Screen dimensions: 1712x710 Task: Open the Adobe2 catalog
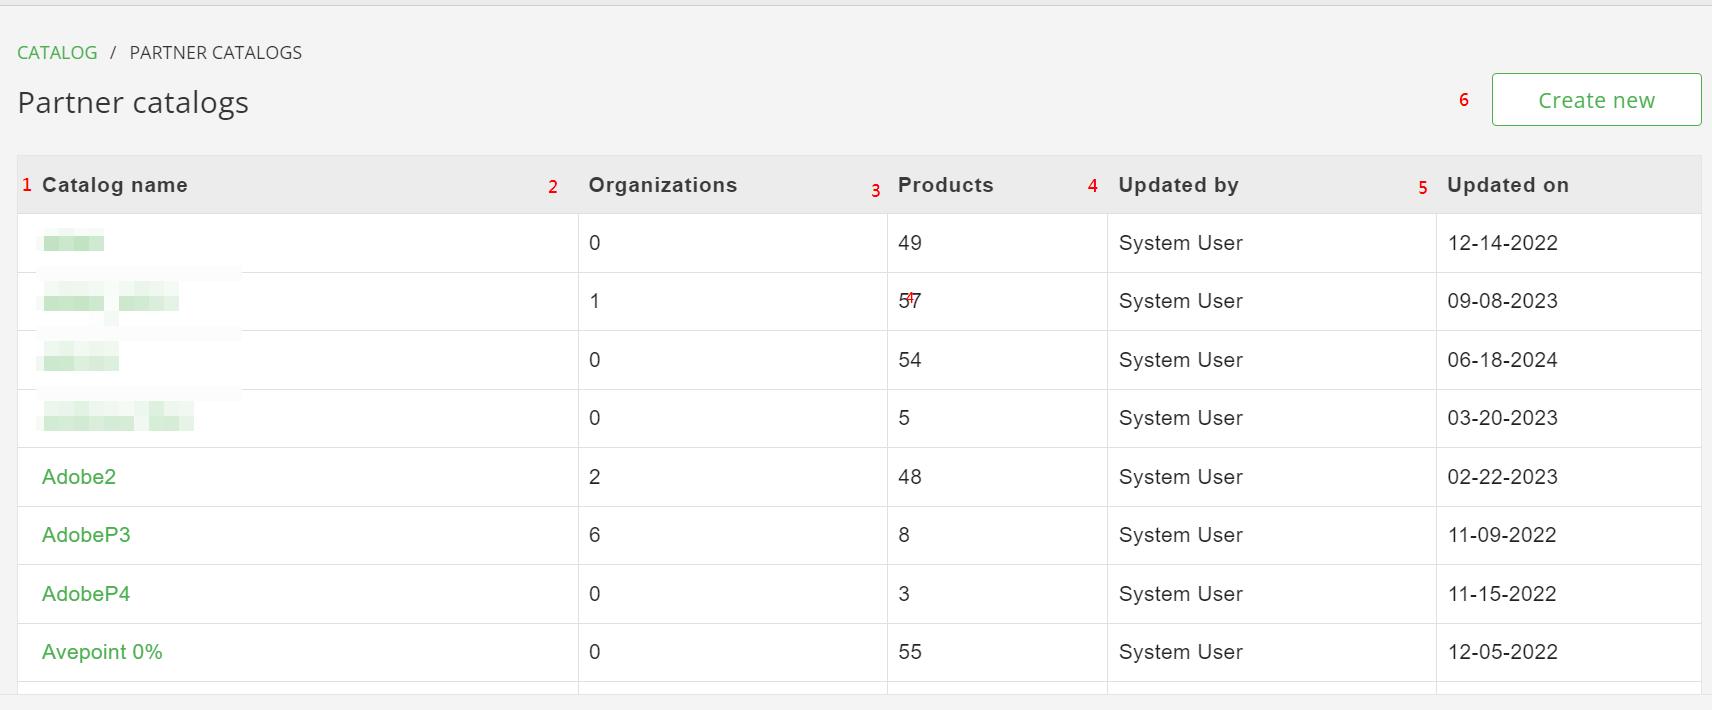pos(79,477)
